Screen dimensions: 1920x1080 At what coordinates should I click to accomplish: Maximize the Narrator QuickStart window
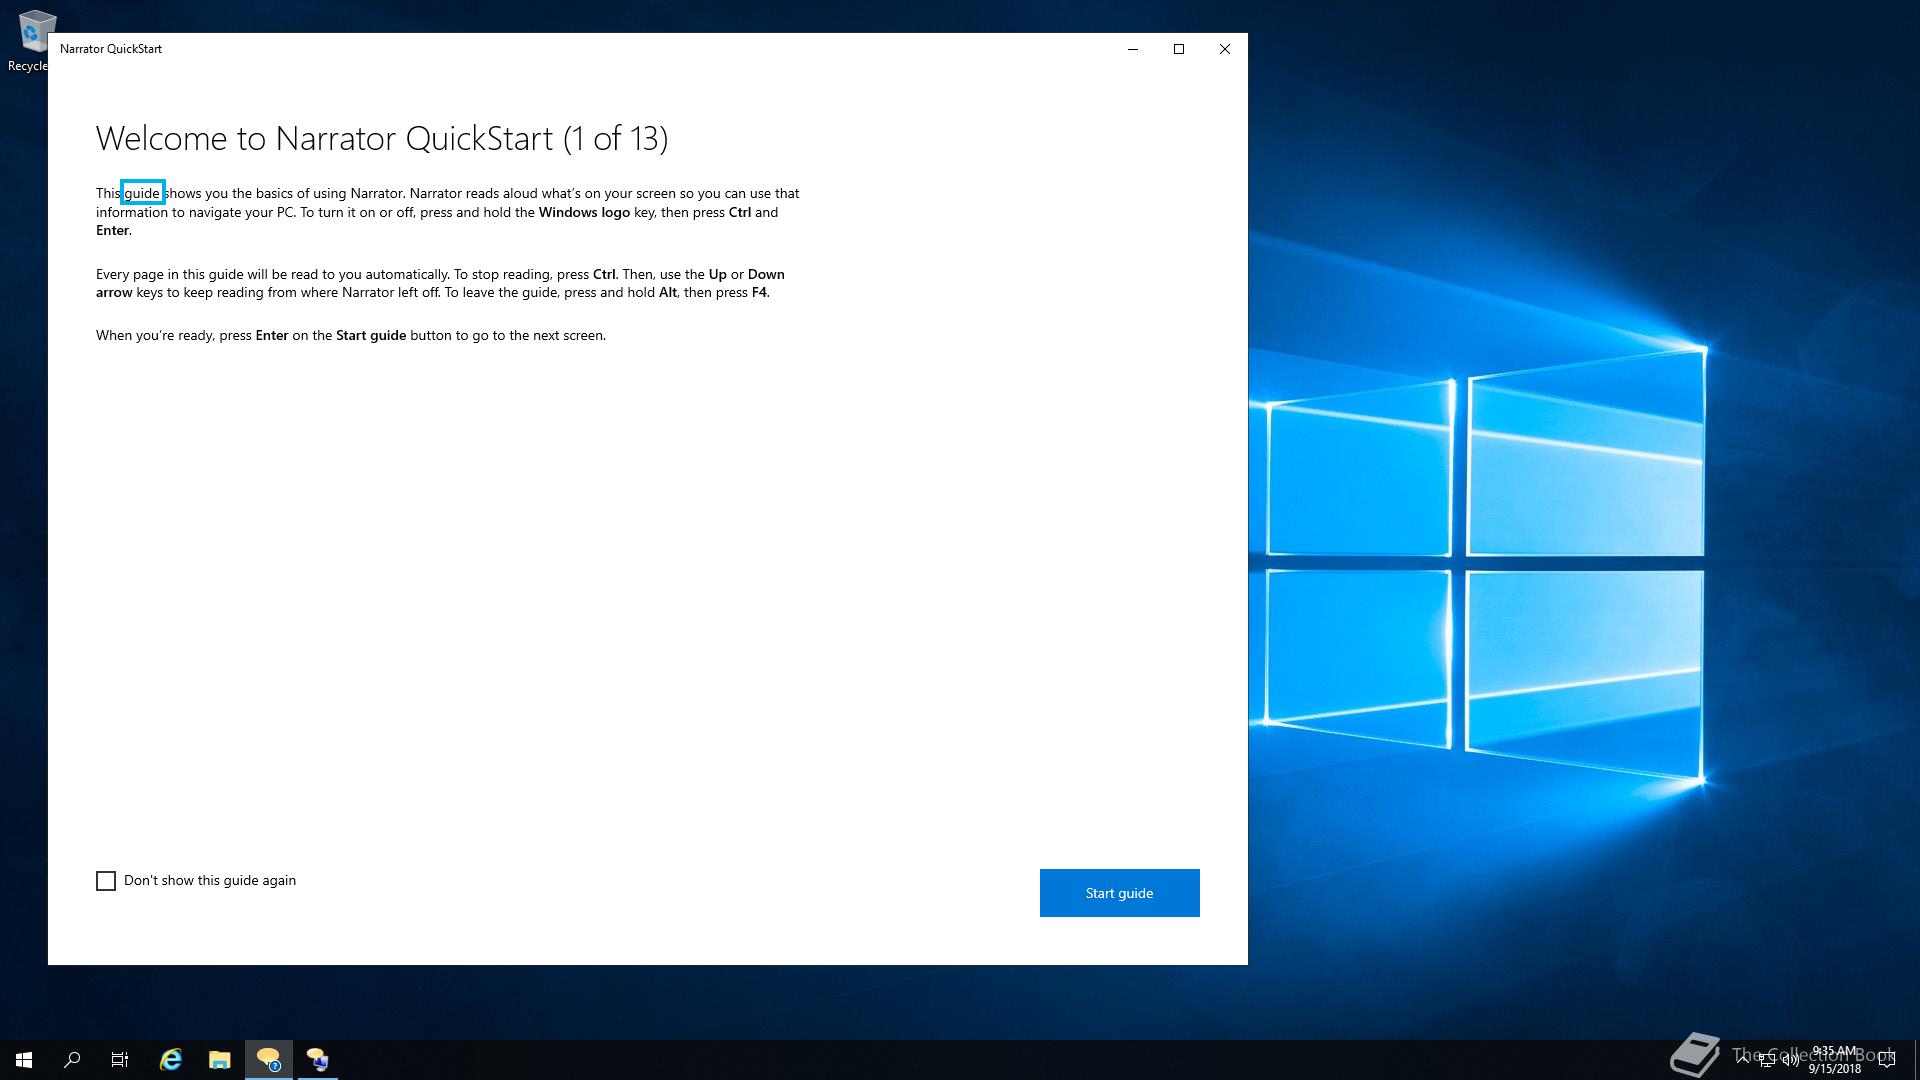(x=1179, y=49)
